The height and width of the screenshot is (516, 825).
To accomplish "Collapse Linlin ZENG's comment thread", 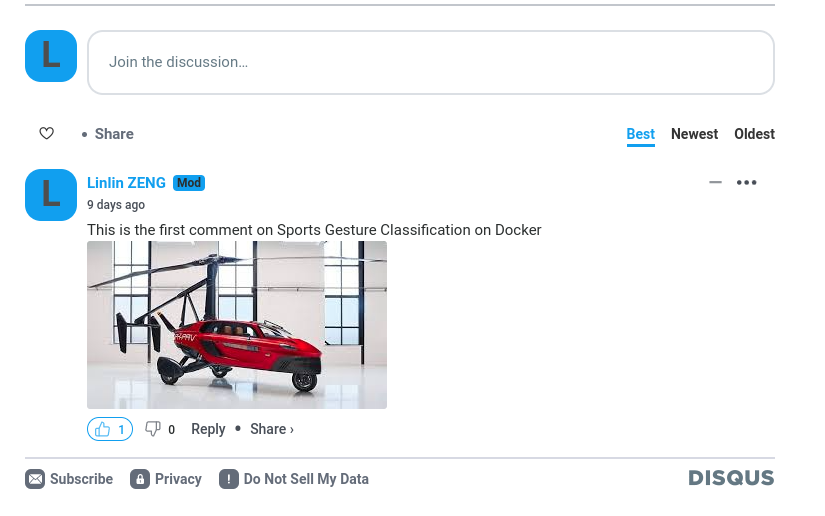I will click(x=715, y=182).
